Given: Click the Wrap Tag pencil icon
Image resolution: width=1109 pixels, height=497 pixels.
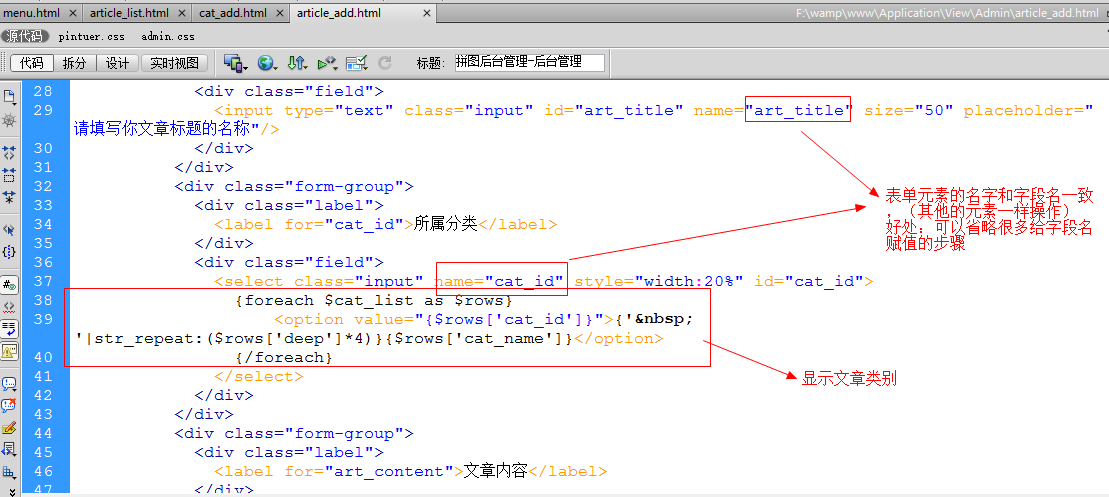Looking at the screenshot, I should point(9,428).
